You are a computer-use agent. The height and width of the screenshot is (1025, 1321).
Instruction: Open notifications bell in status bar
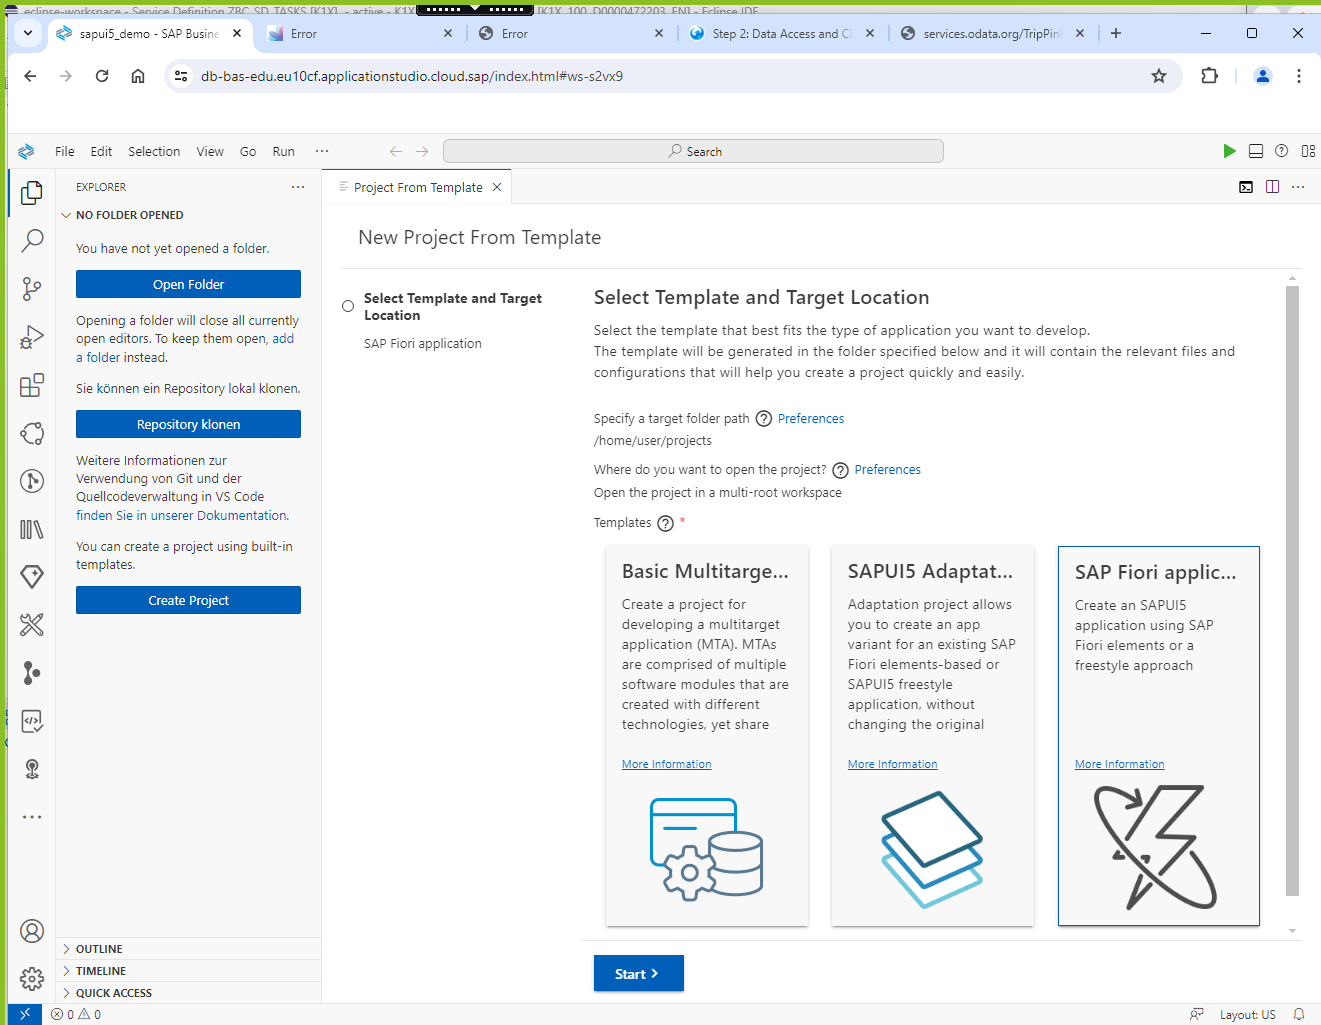(x=1299, y=1014)
